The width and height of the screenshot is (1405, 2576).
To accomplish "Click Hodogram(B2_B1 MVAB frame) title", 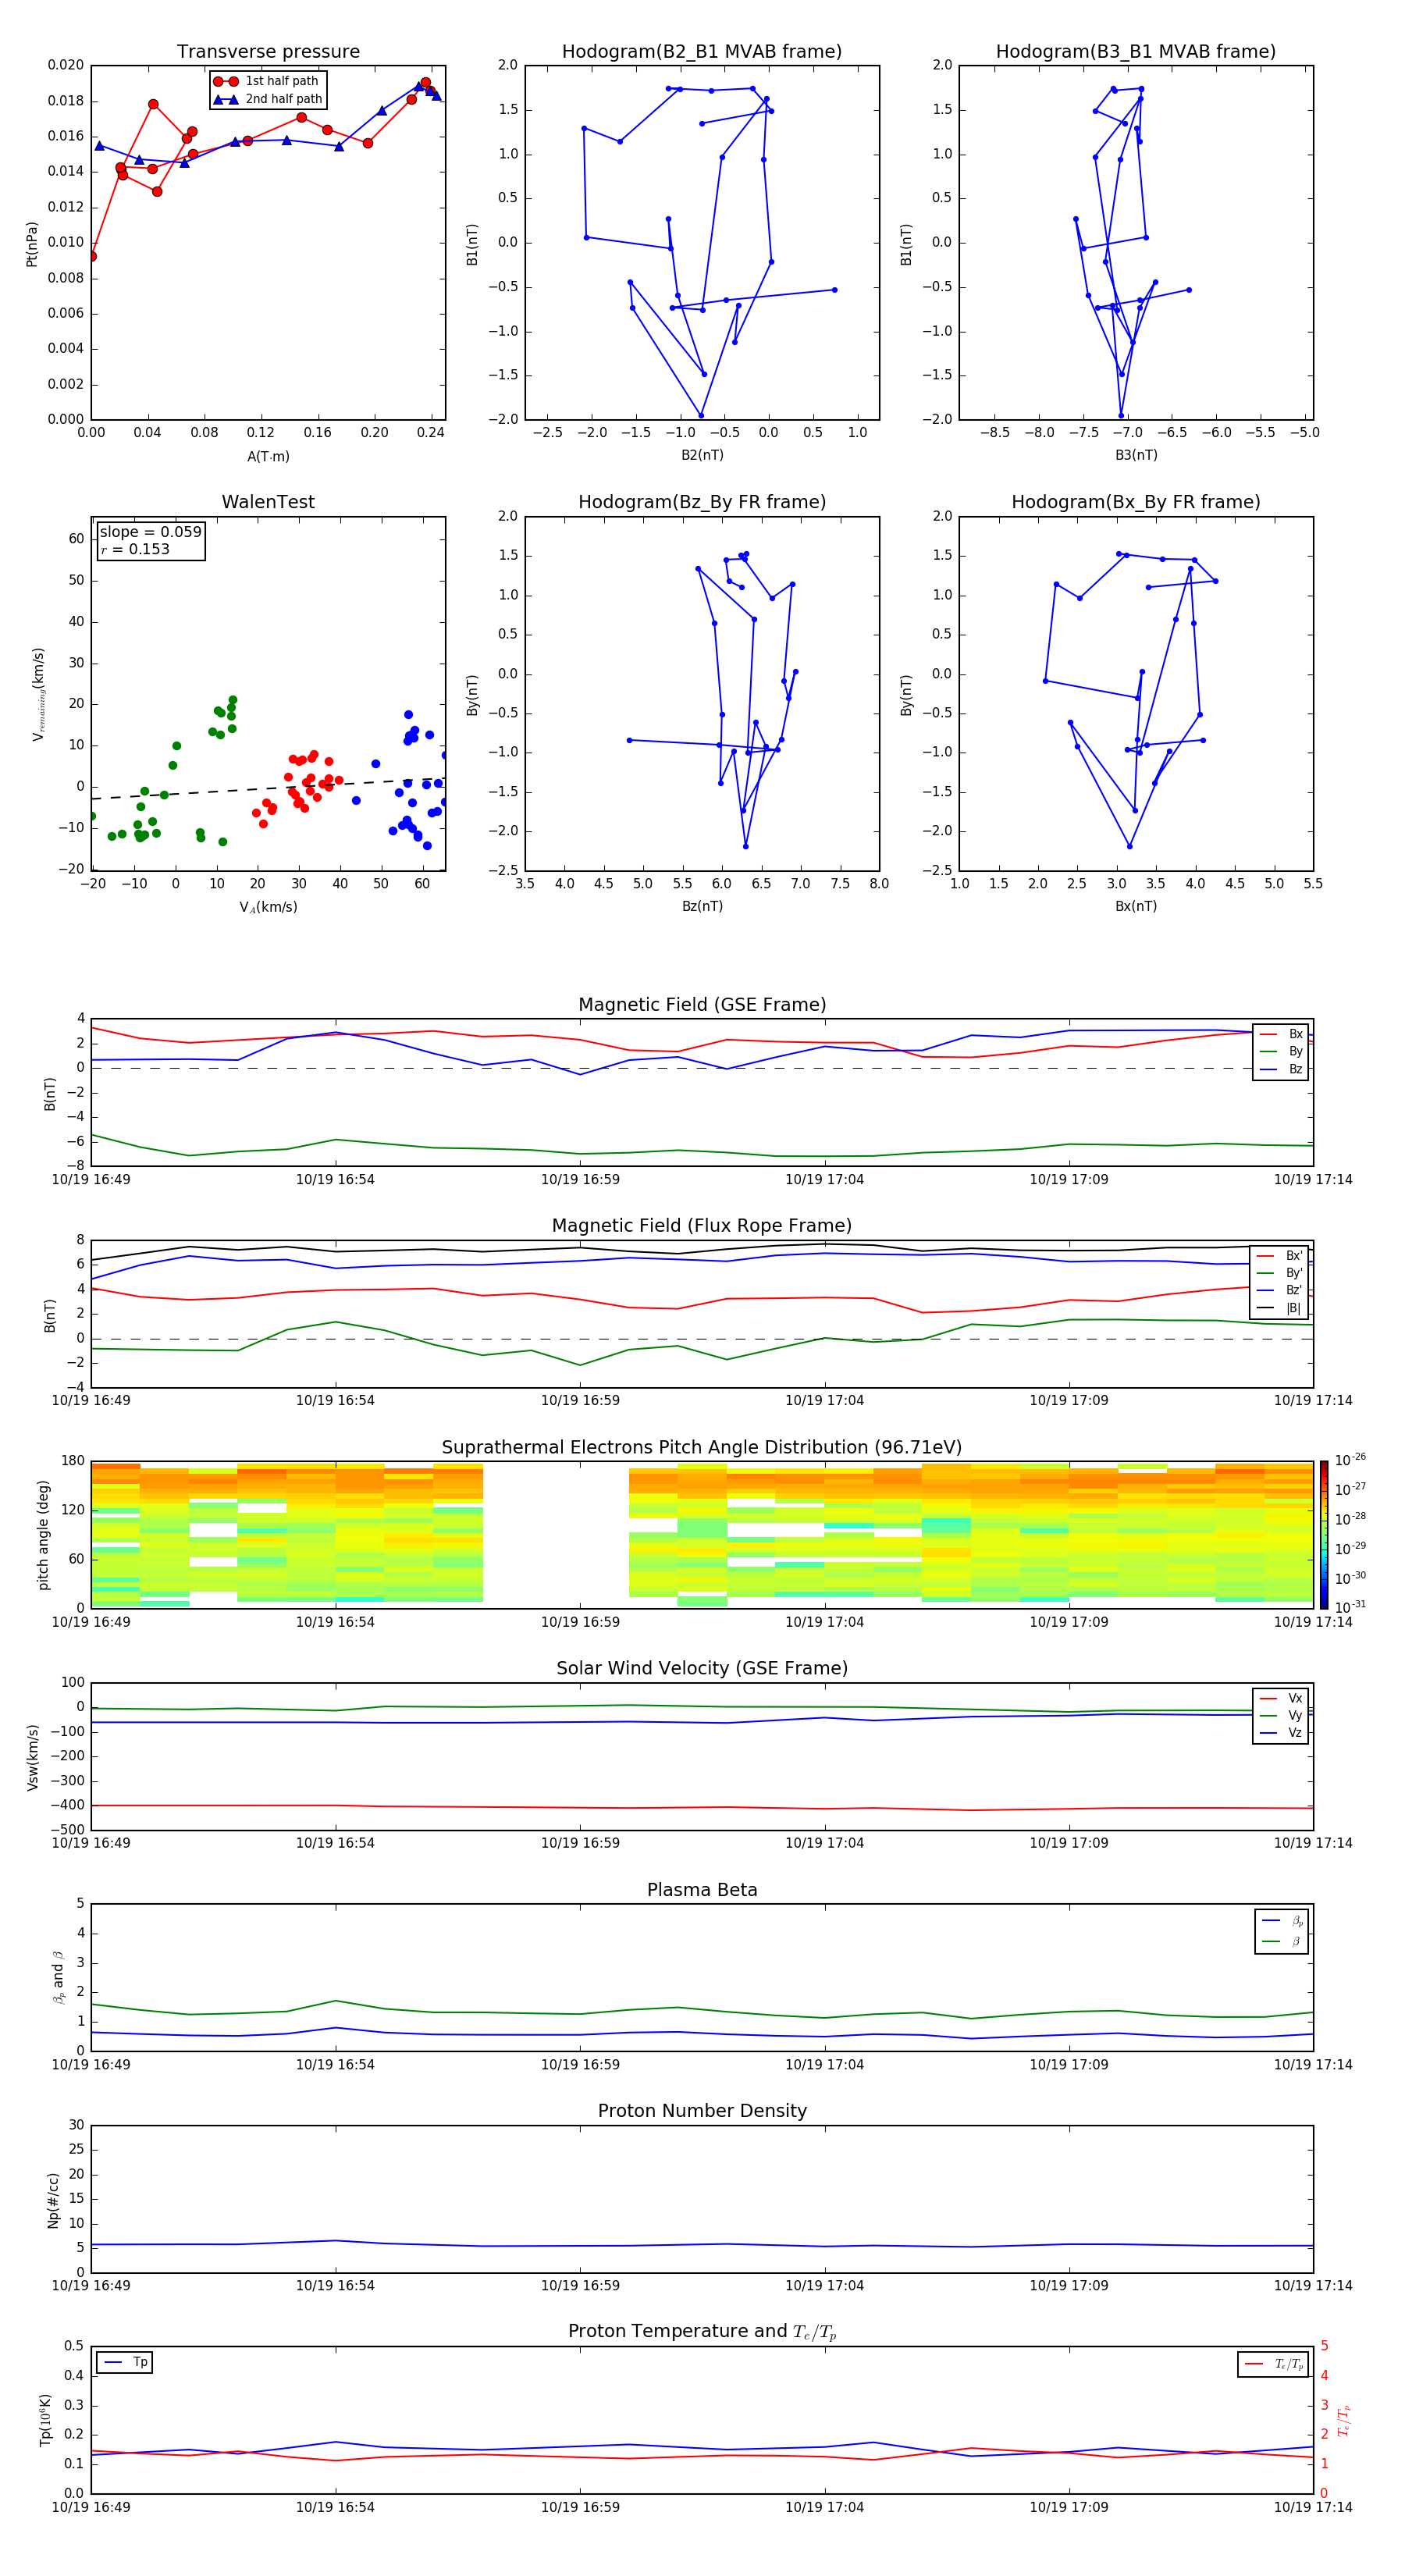I will (x=702, y=52).
